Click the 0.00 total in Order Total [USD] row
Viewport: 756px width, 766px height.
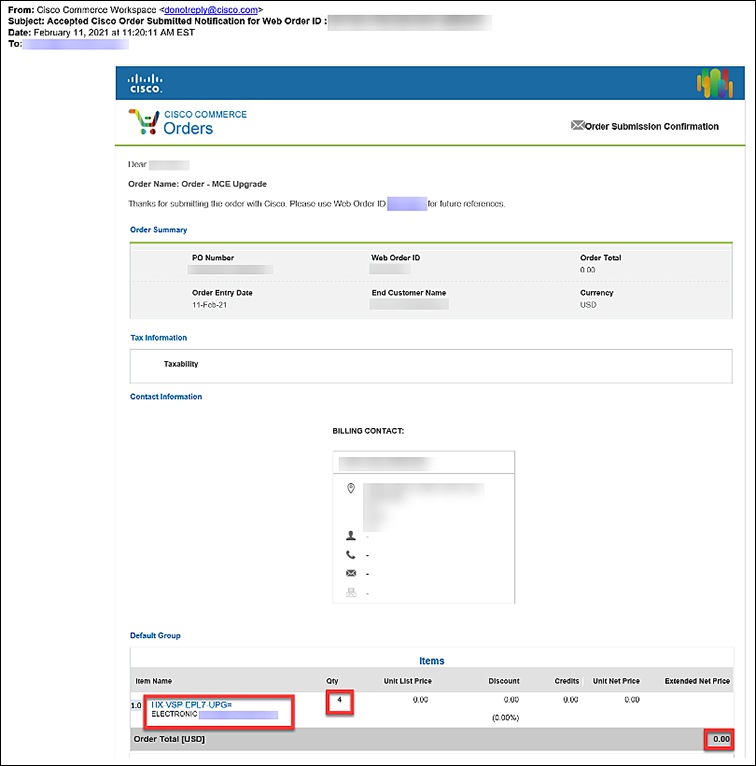(x=721, y=739)
